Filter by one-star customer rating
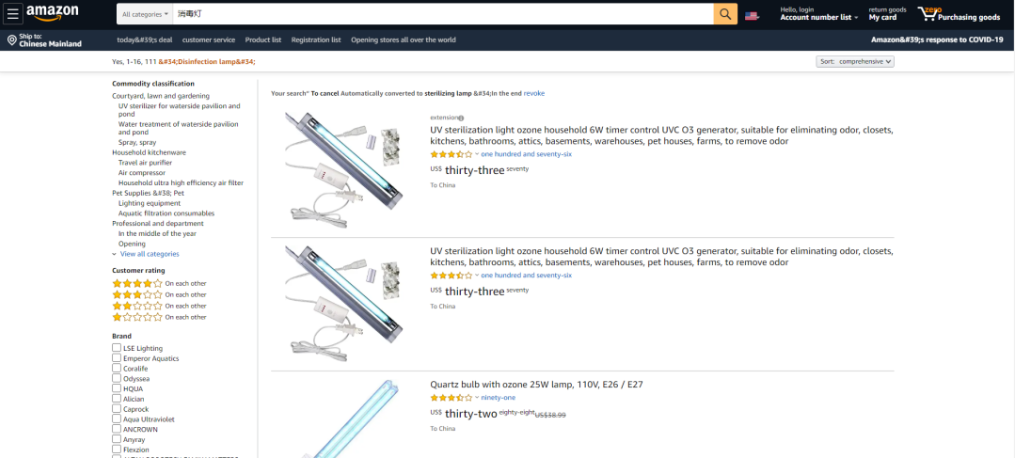Viewport: 1016px width, 459px height. [x=137, y=317]
